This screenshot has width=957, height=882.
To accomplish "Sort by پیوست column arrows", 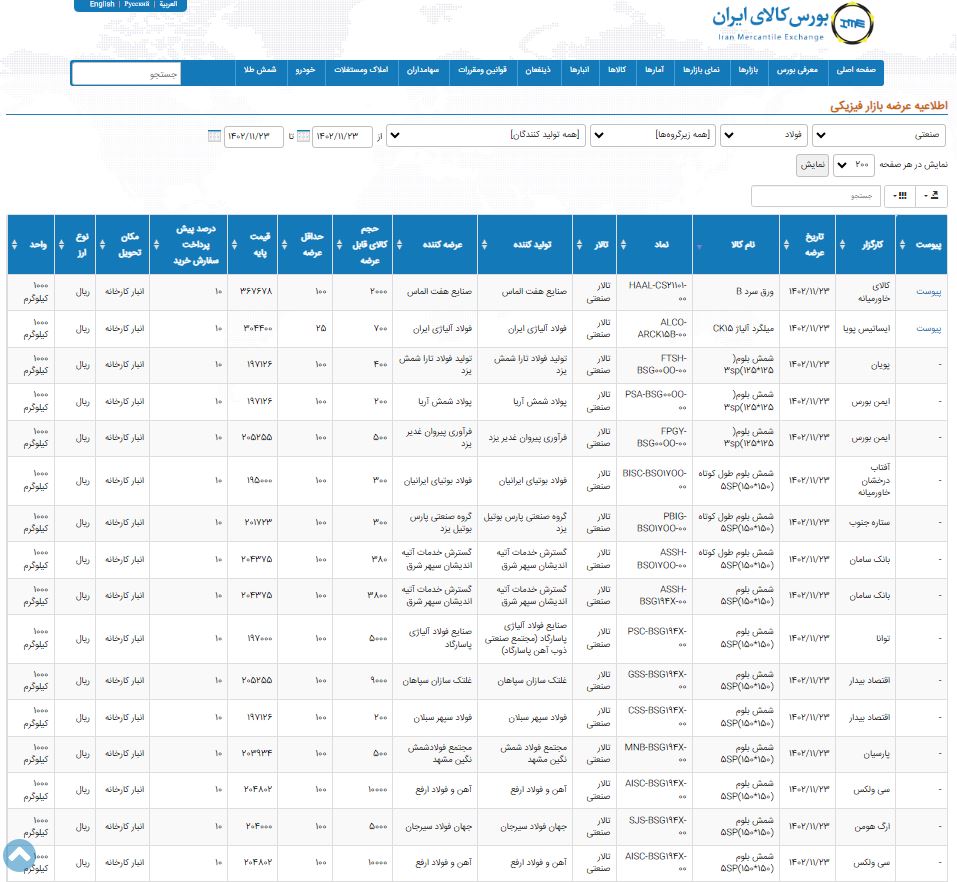I will (903, 245).
